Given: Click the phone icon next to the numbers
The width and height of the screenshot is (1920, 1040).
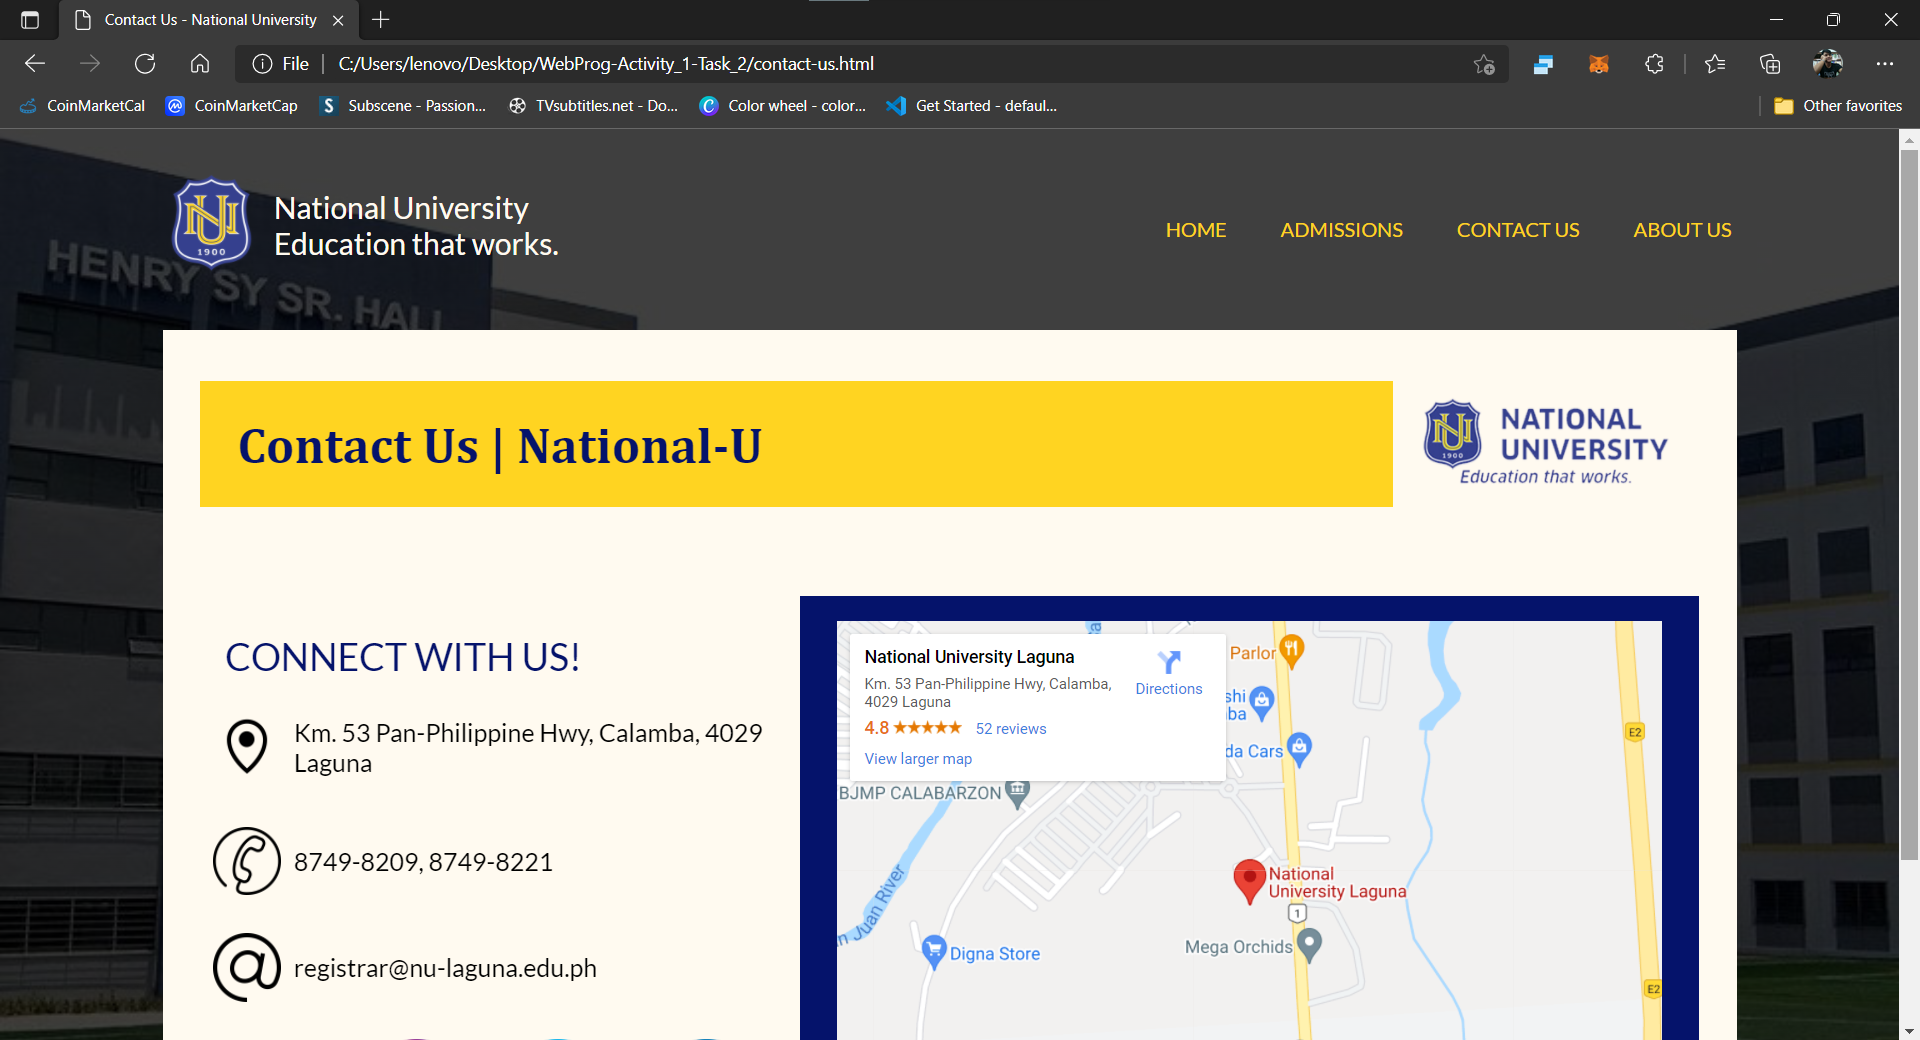Looking at the screenshot, I should pos(246,860).
